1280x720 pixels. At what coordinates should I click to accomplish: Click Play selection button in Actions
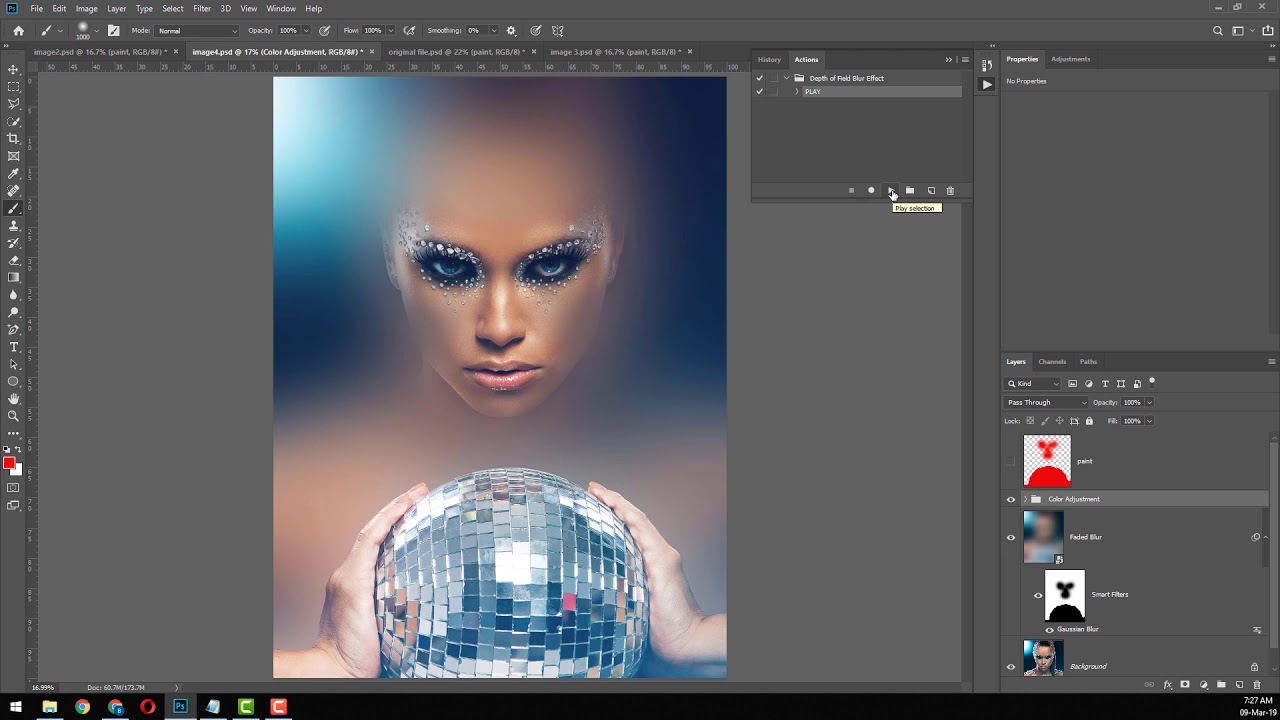891,190
